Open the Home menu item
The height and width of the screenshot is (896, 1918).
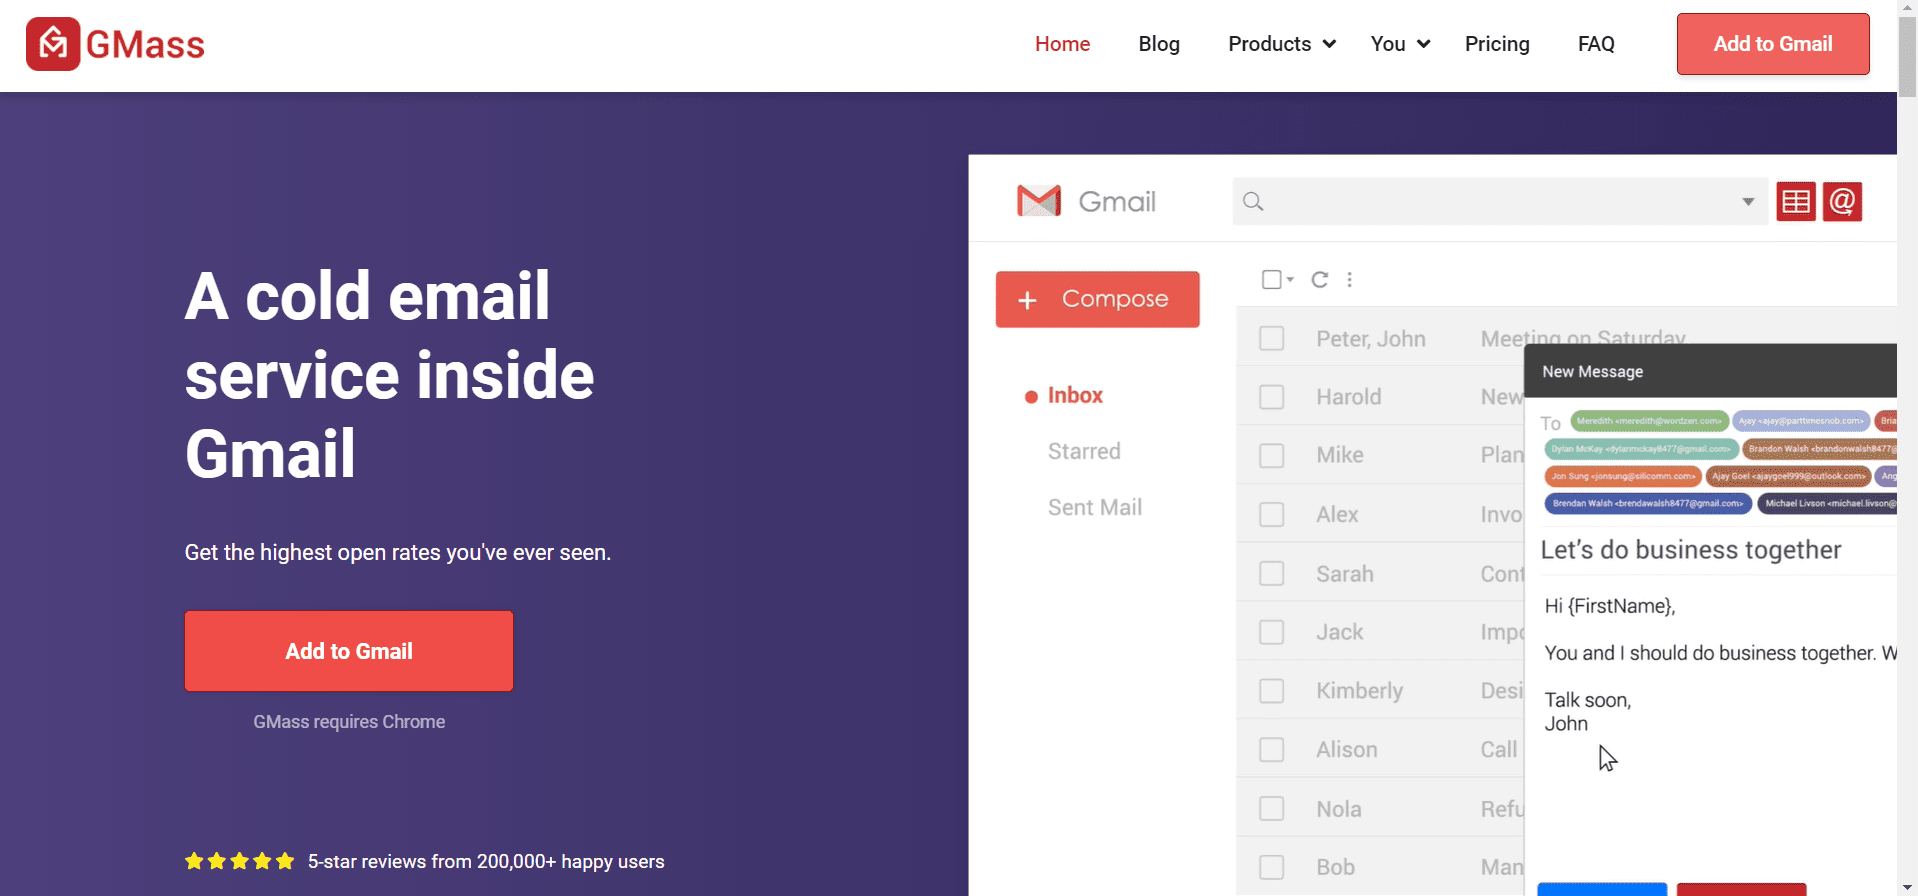[x=1062, y=44]
